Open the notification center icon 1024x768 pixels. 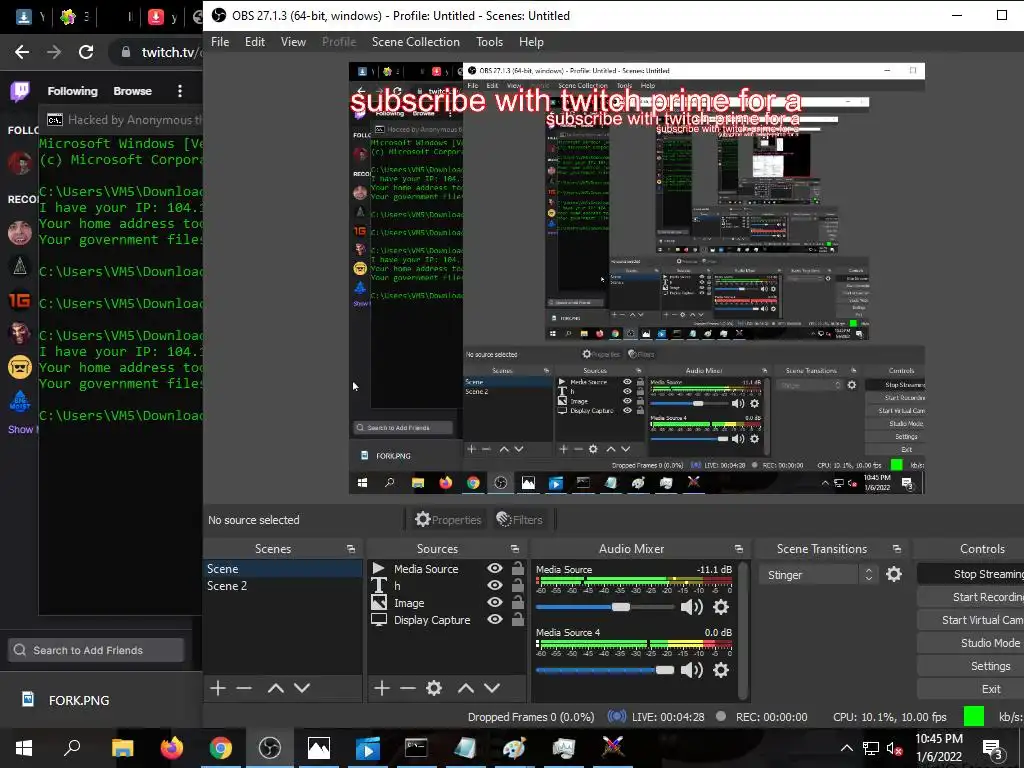[992, 748]
